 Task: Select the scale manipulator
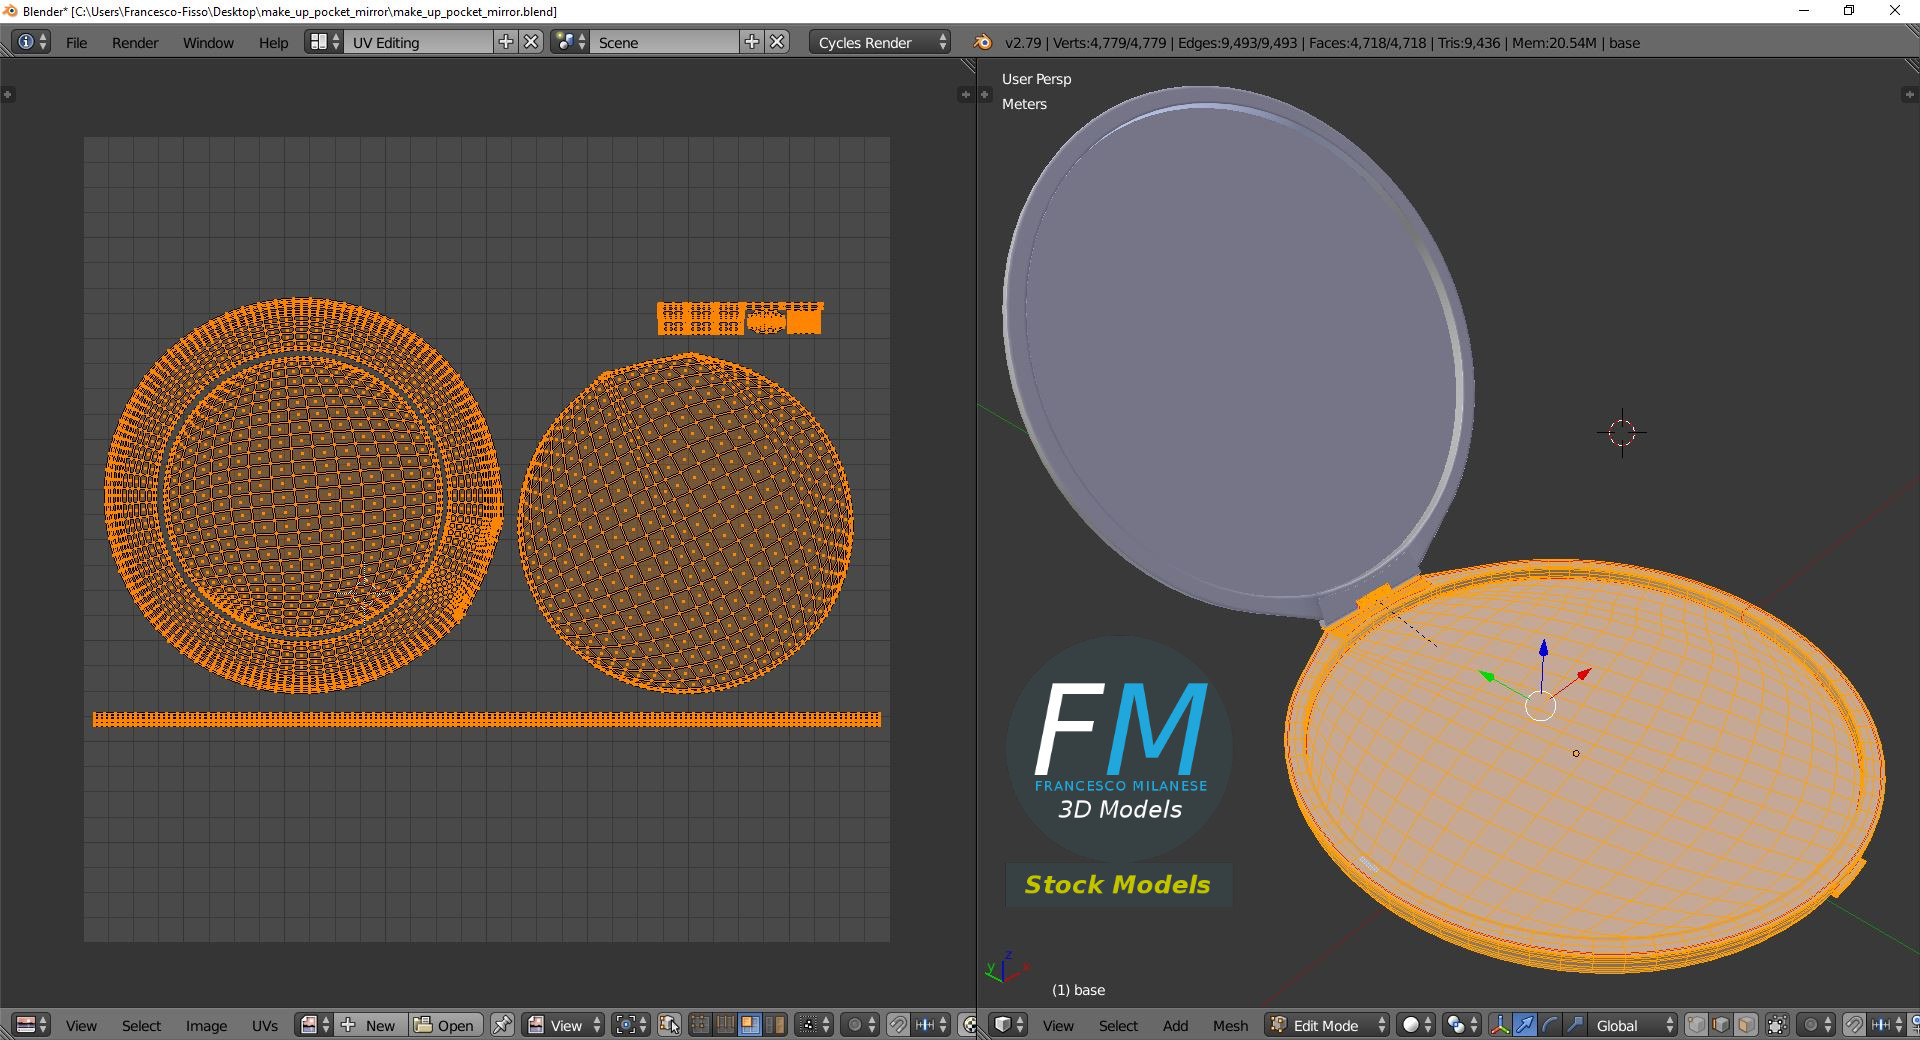tap(1575, 1025)
